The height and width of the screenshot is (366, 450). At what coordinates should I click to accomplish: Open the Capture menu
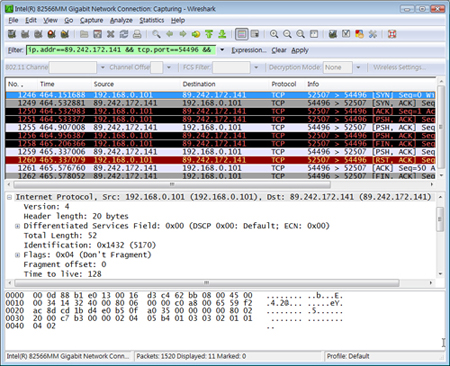point(91,20)
